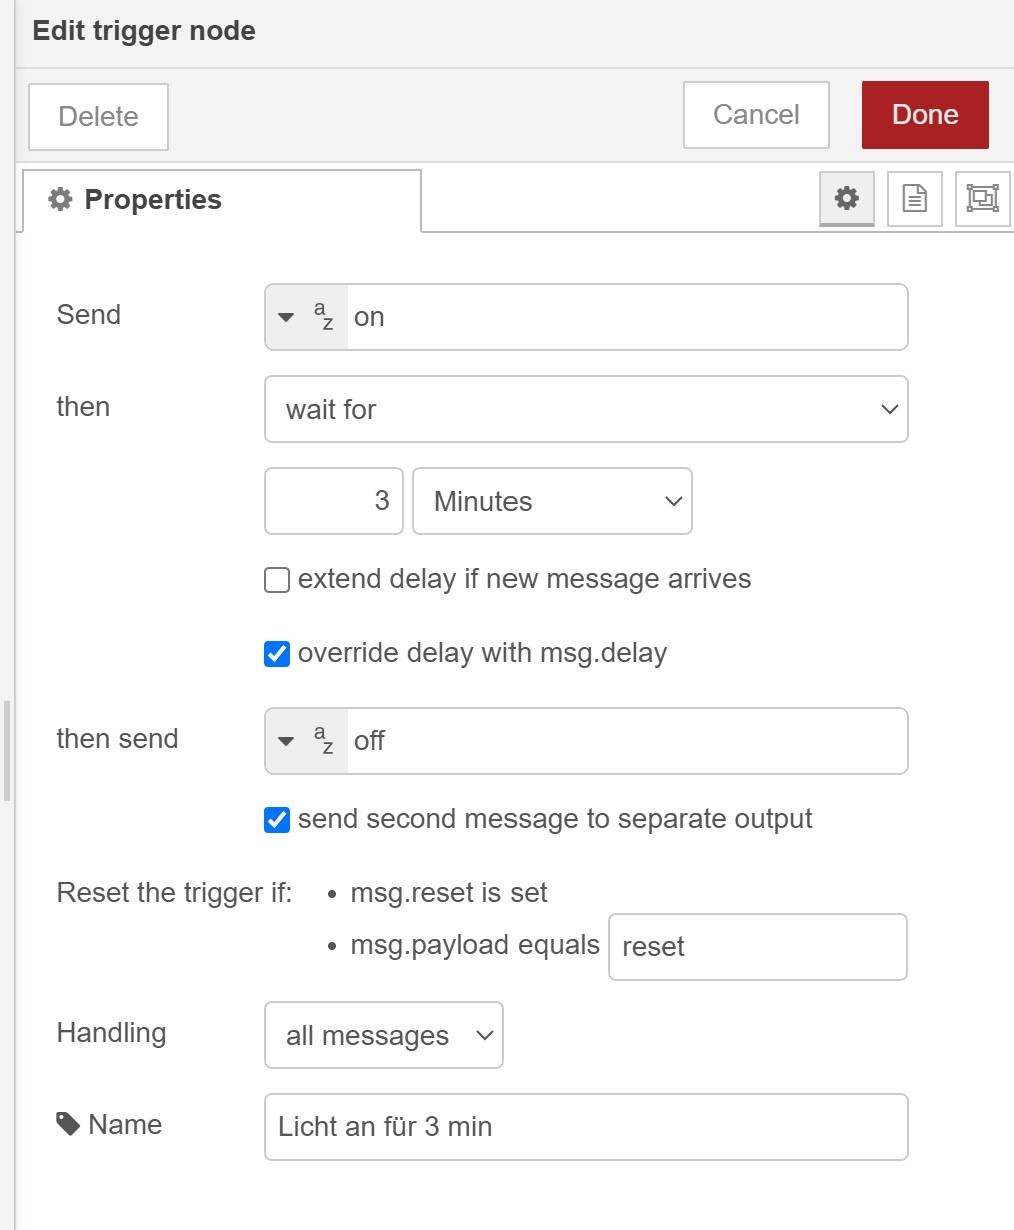
Task: Enable 'extend delay if new message arrives'
Action: 277,580
